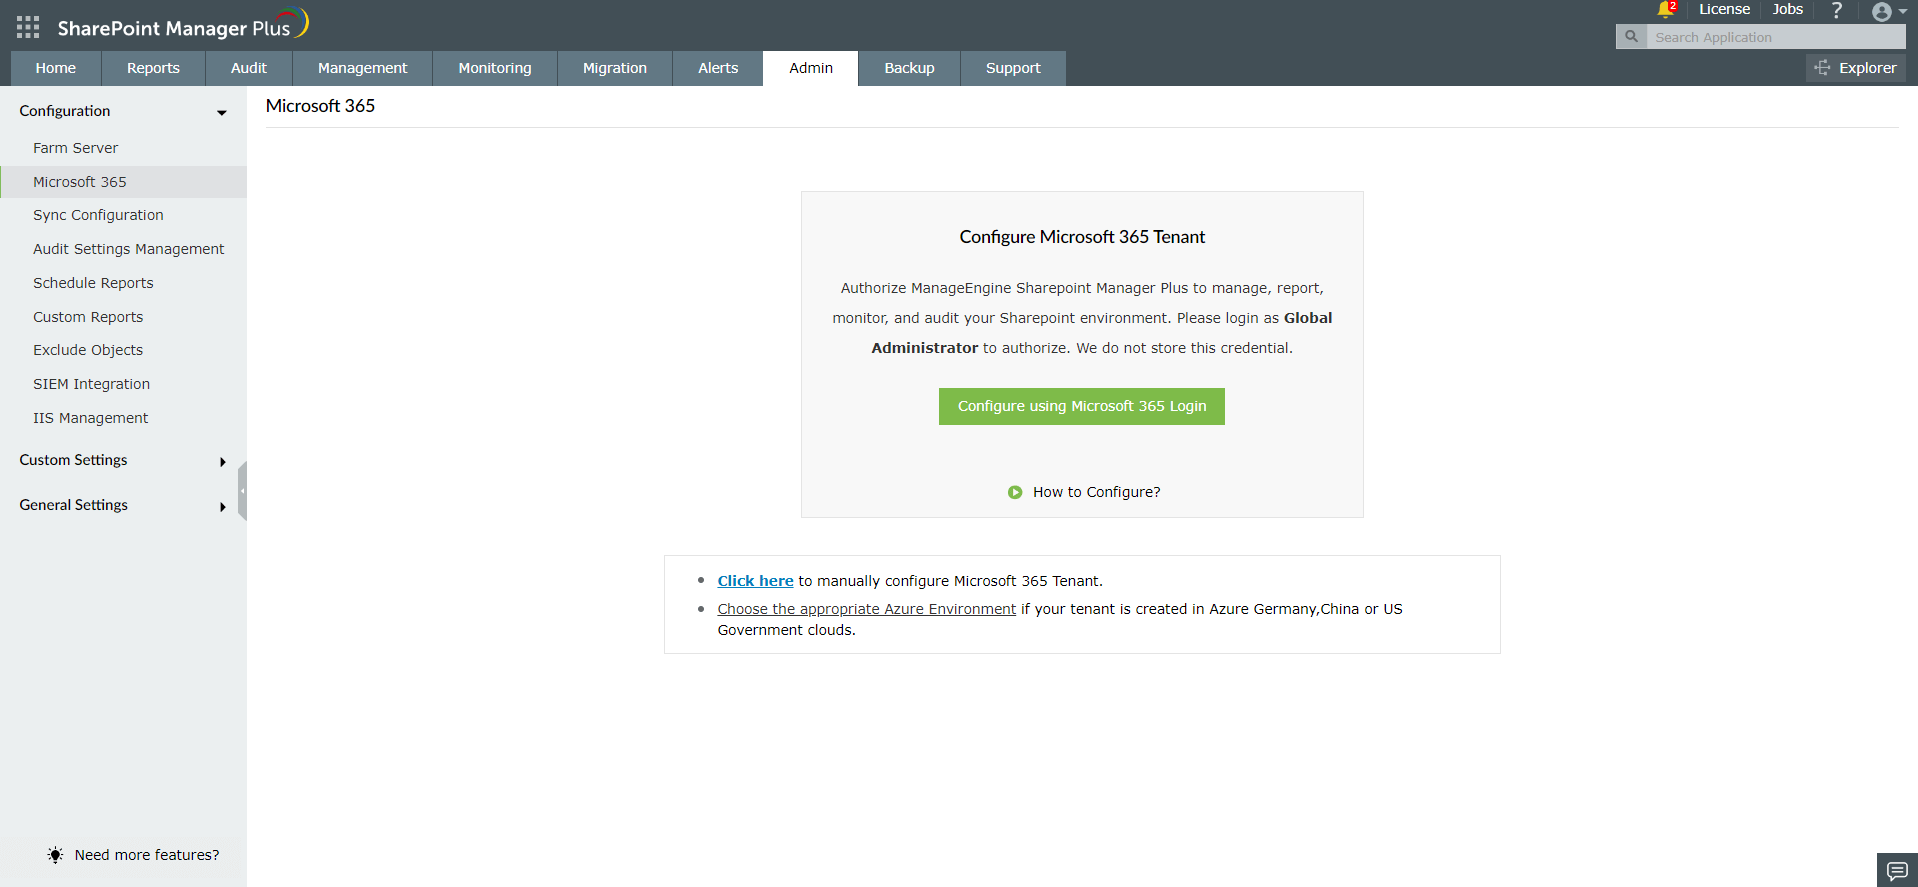The width and height of the screenshot is (1918, 887).
Task: Select SIEM Integration in sidebar
Action: pyautogui.click(x=91, y=384)
